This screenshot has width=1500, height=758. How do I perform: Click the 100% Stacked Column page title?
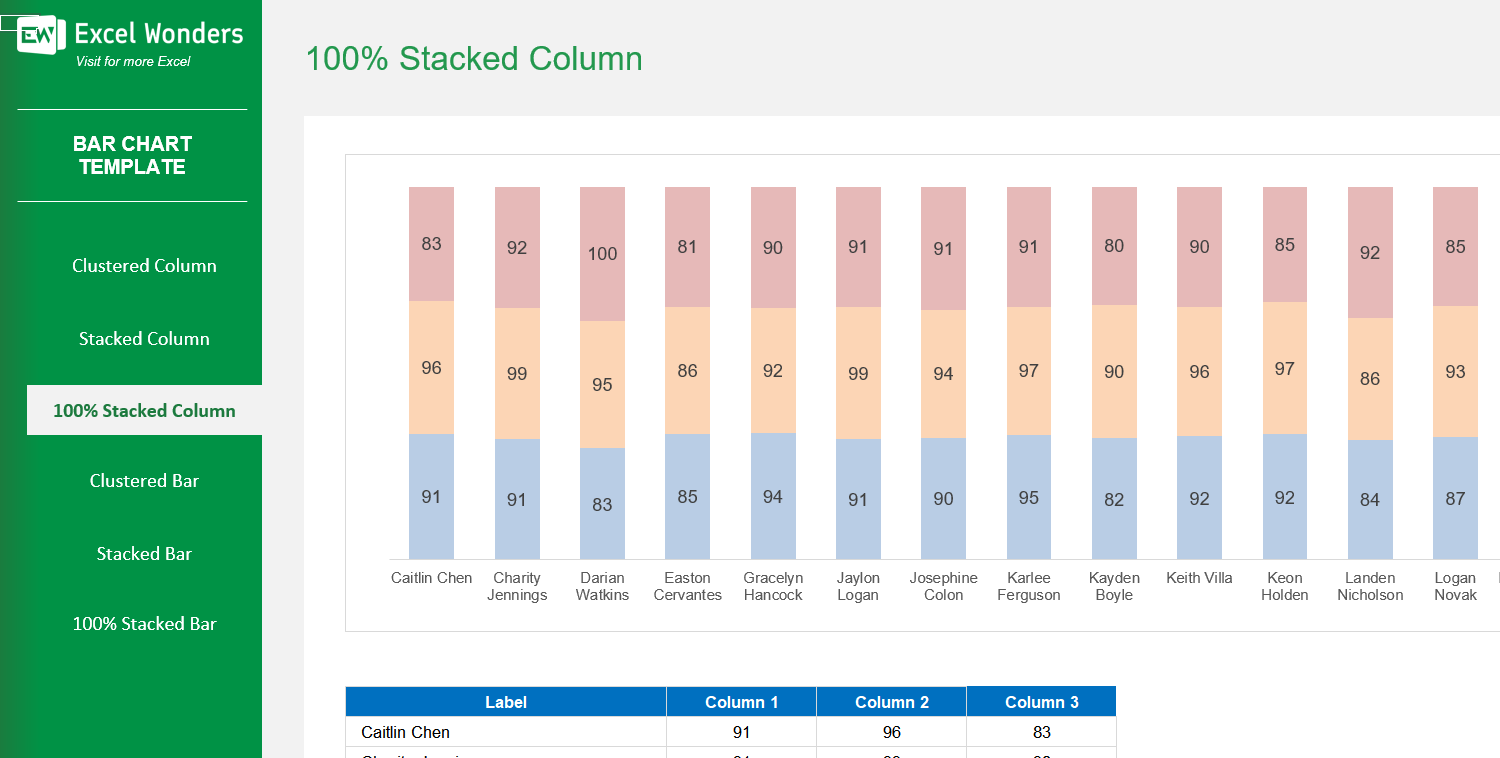[x=475, y=58]
